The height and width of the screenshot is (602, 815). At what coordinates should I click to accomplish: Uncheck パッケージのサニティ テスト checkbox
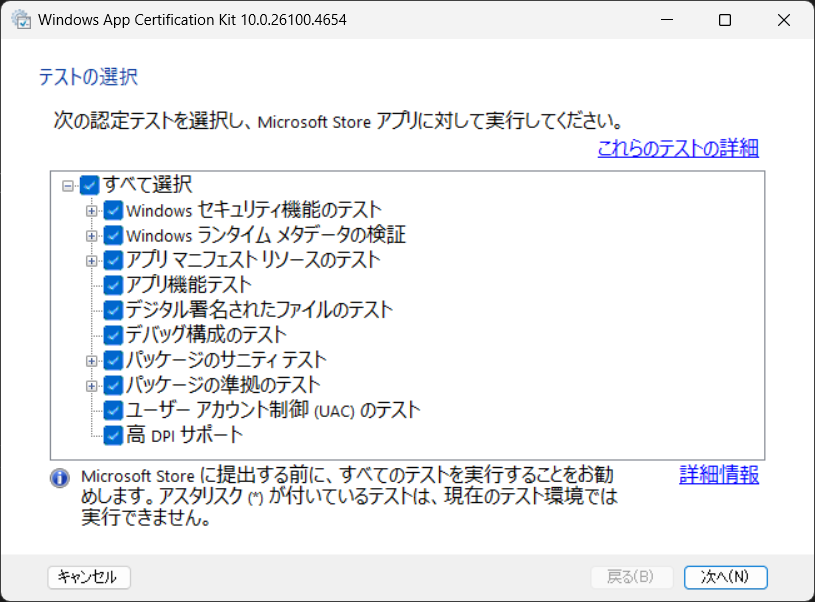pyautogui.click(x=113, y=360)
